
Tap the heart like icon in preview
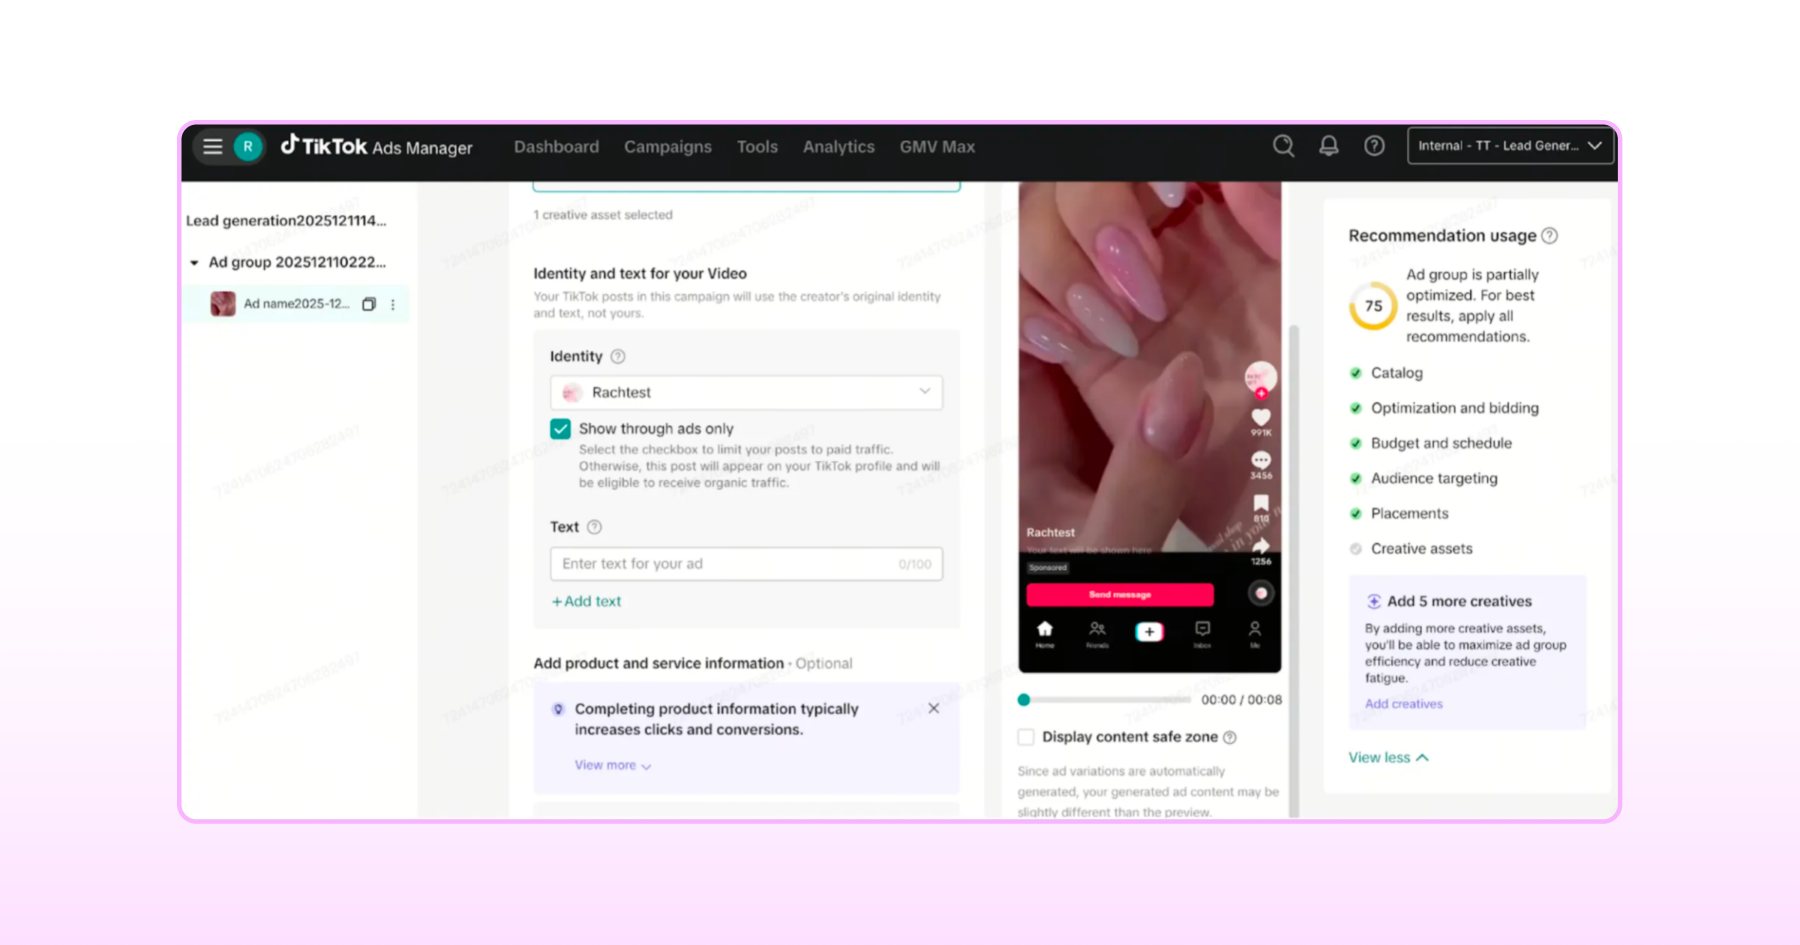(1261, 418)
